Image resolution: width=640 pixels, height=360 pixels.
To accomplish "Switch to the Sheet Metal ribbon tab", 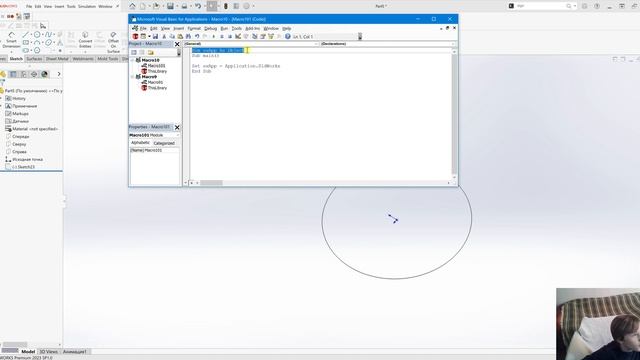I will 57,59.
